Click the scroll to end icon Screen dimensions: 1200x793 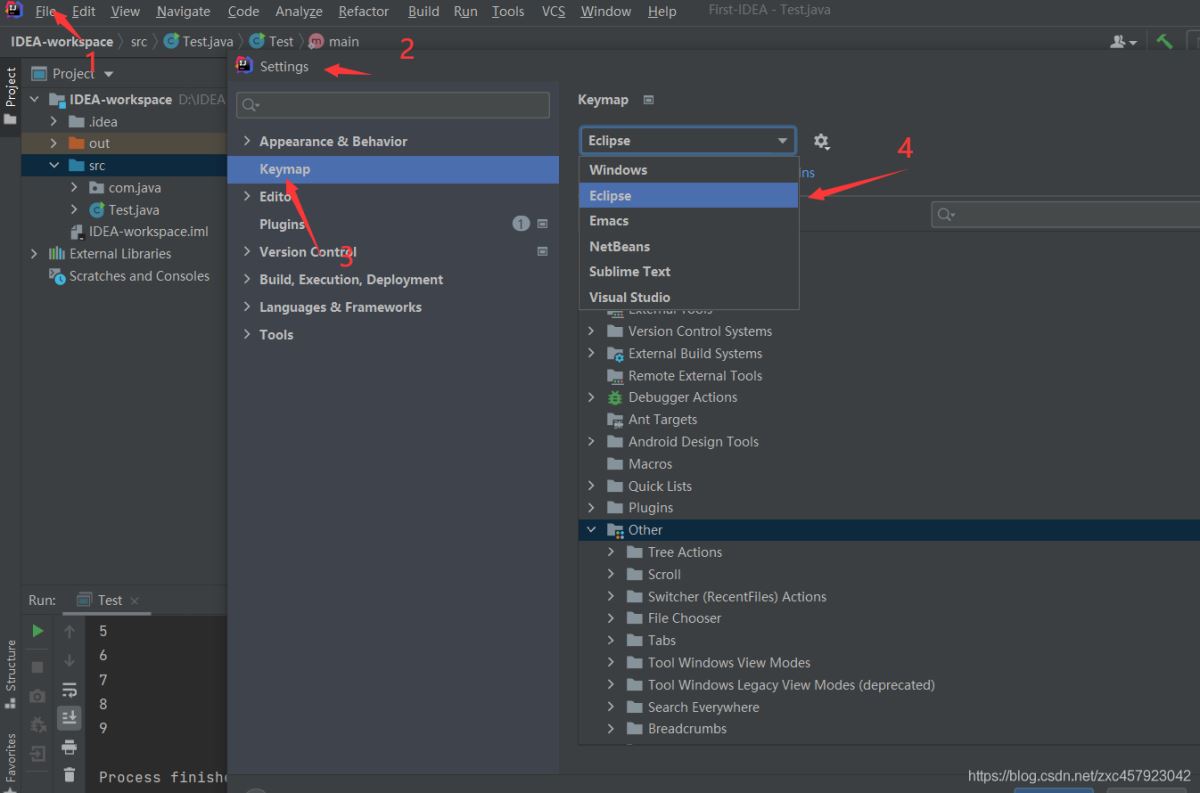(x=69, y=717)
